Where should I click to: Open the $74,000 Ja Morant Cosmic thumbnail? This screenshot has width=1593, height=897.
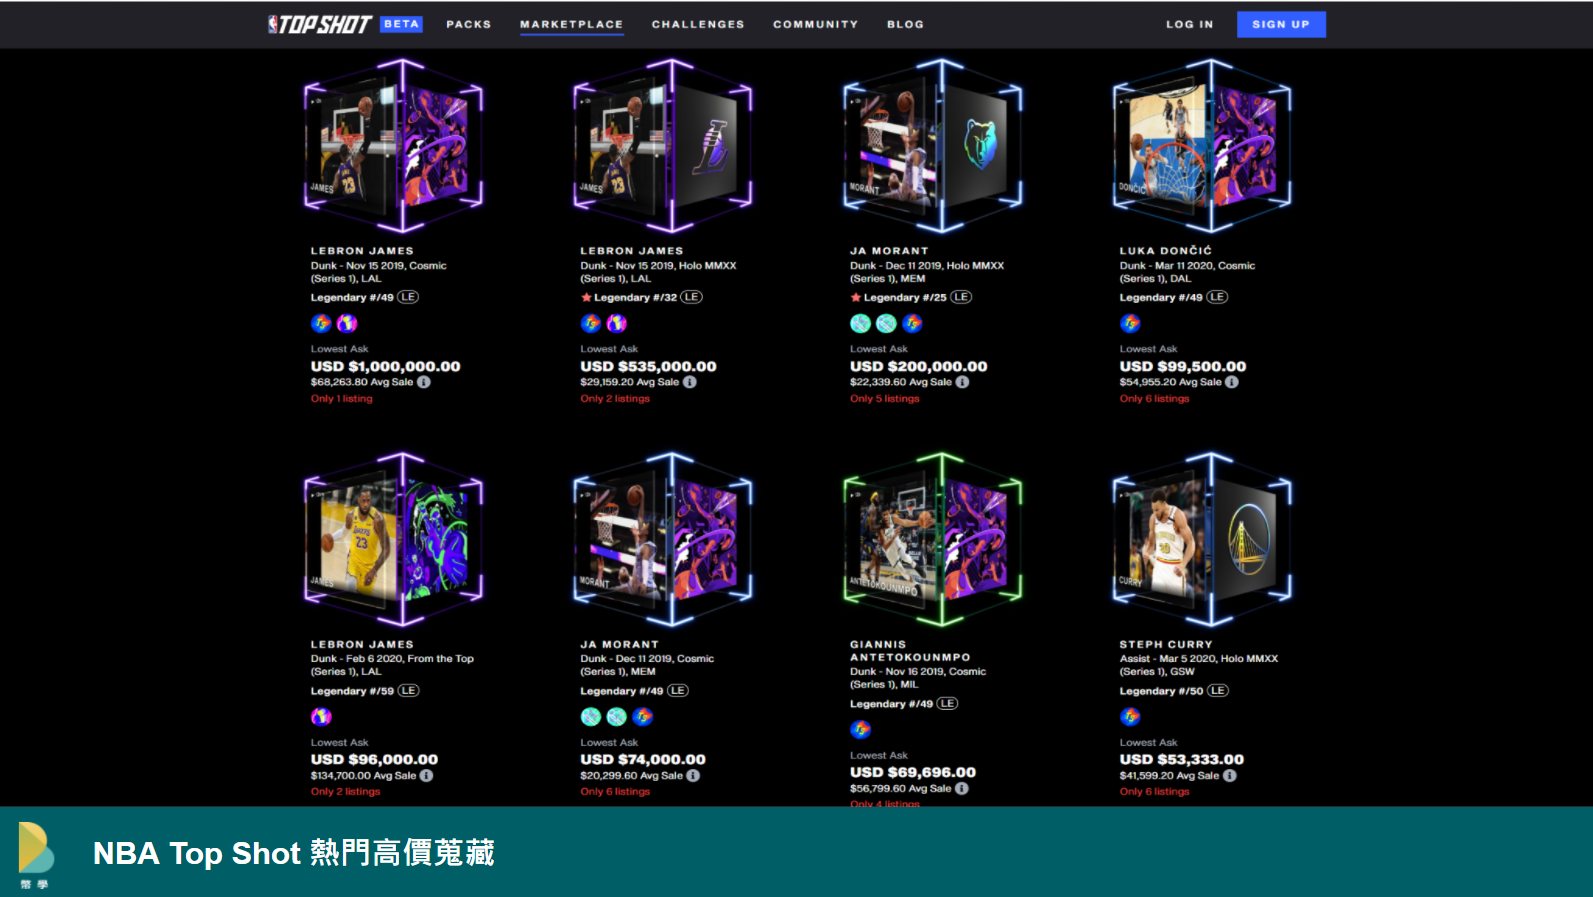tap(663, 540)
